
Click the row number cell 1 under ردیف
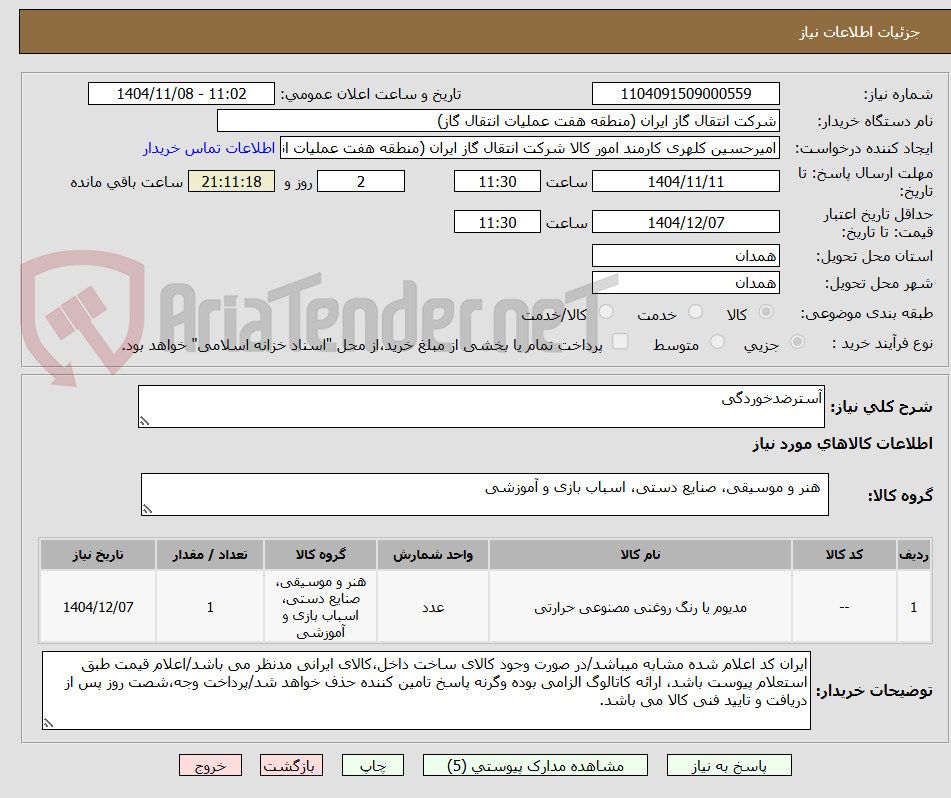click(x=913, y=607)
